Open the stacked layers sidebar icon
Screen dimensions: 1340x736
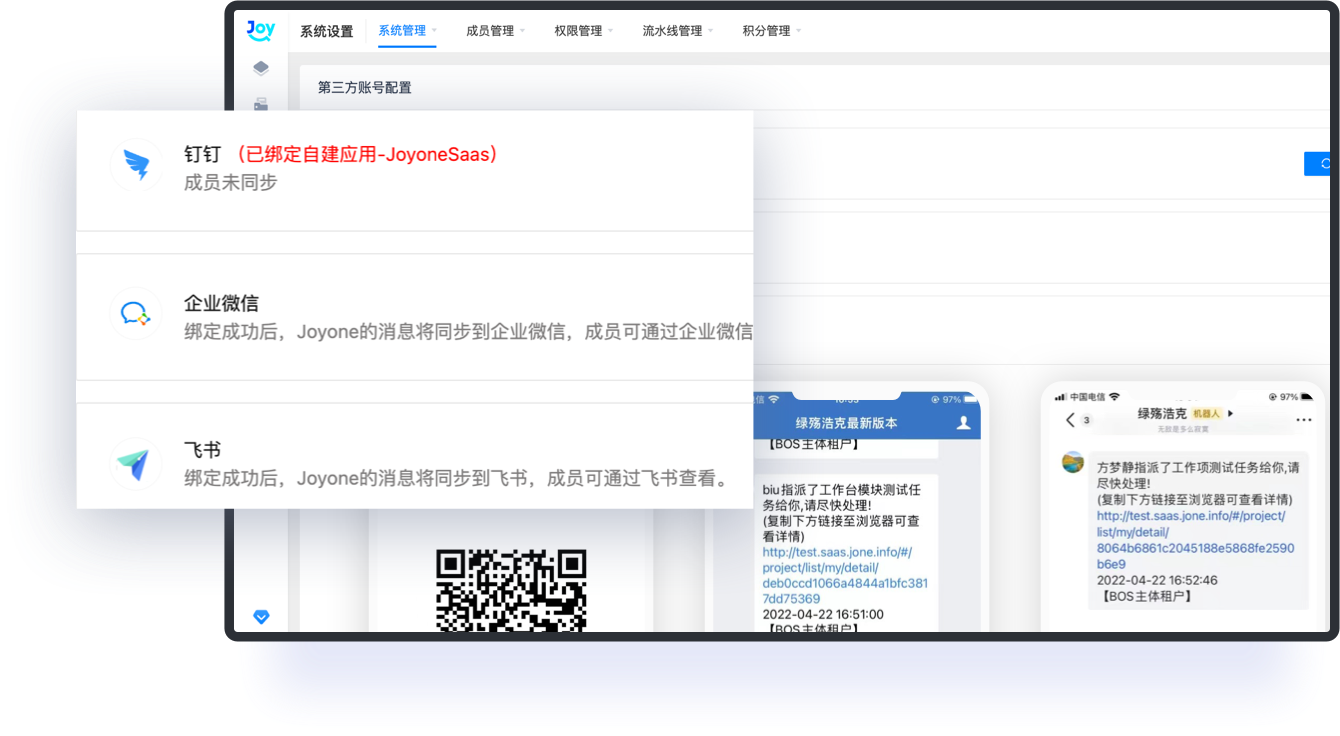[261, 68]
